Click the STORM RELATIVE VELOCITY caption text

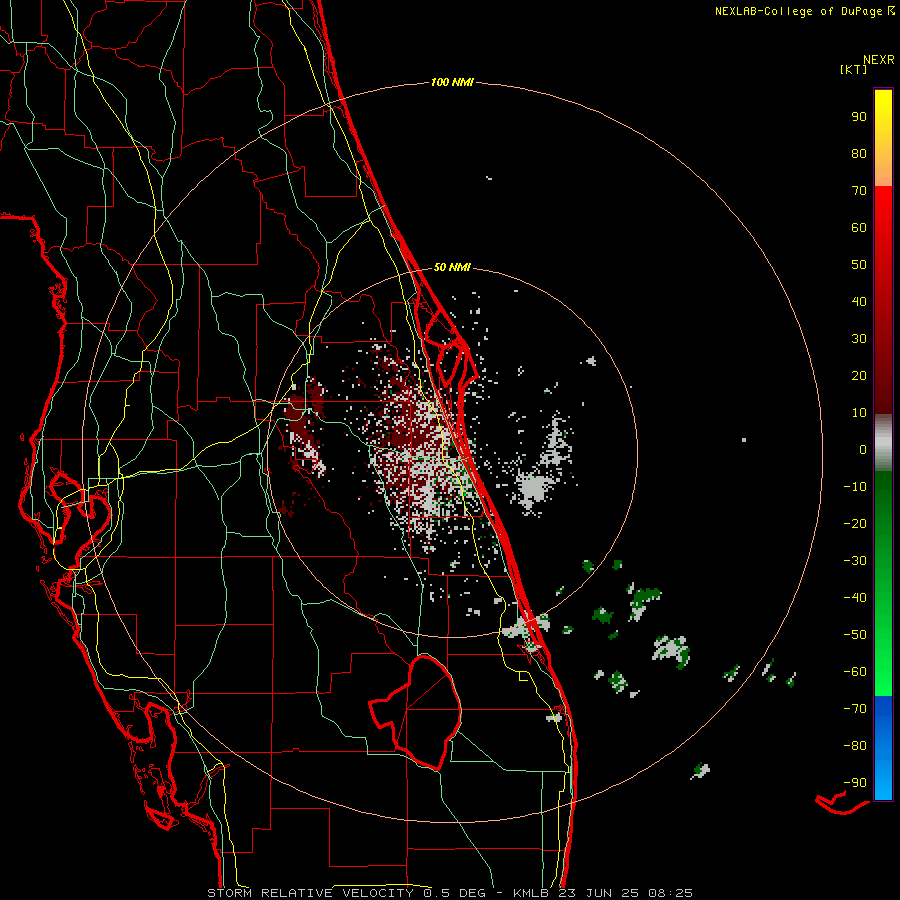click(x=310, y=893)
